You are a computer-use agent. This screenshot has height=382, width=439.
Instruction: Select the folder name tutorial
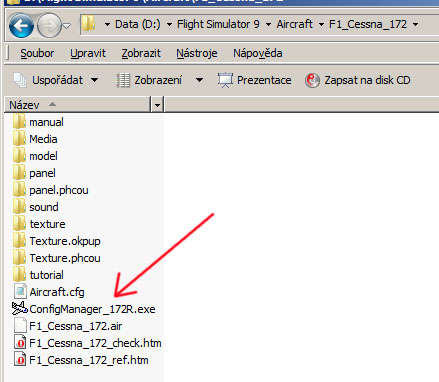(47, 275)
